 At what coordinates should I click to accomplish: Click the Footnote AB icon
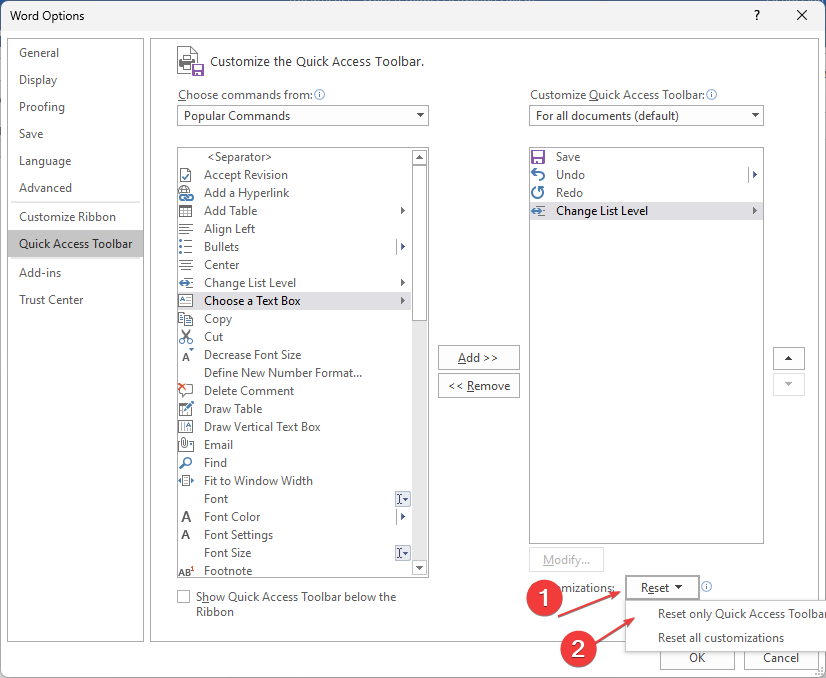[x=186, y=571]
